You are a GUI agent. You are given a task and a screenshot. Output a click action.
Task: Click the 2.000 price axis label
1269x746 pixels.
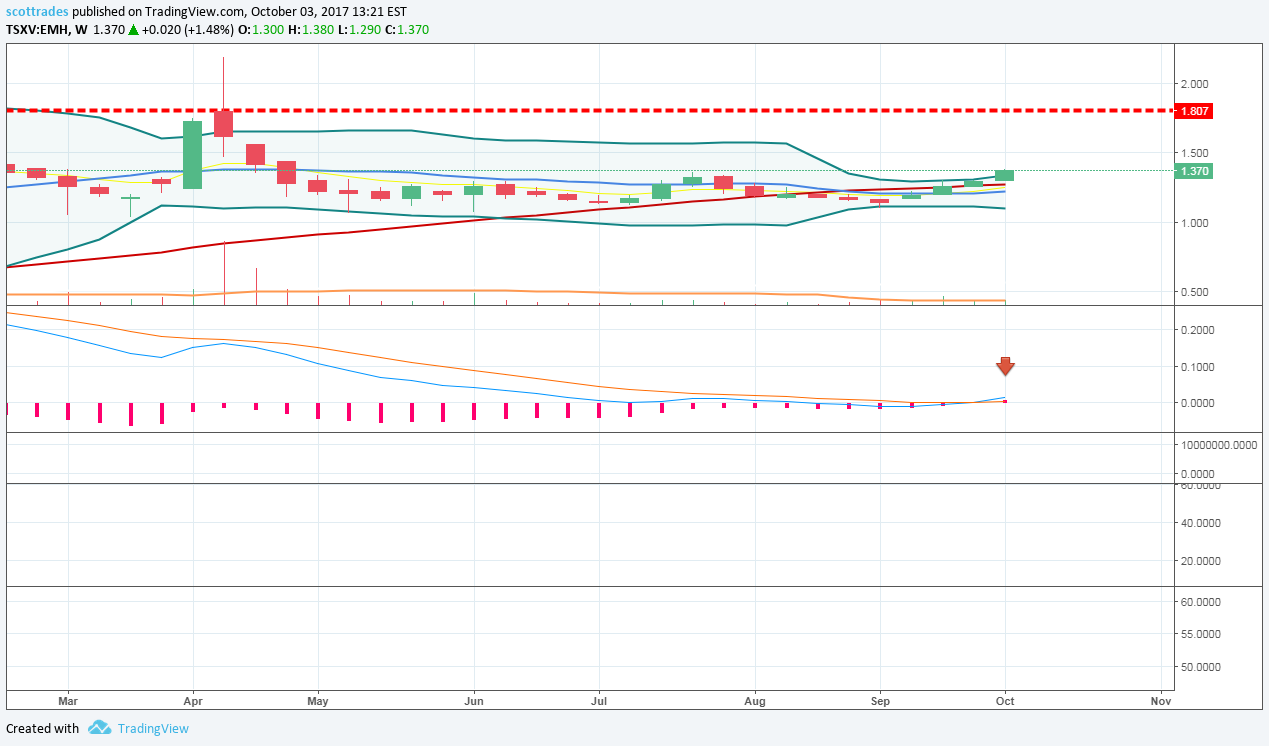click(1195, 83)
